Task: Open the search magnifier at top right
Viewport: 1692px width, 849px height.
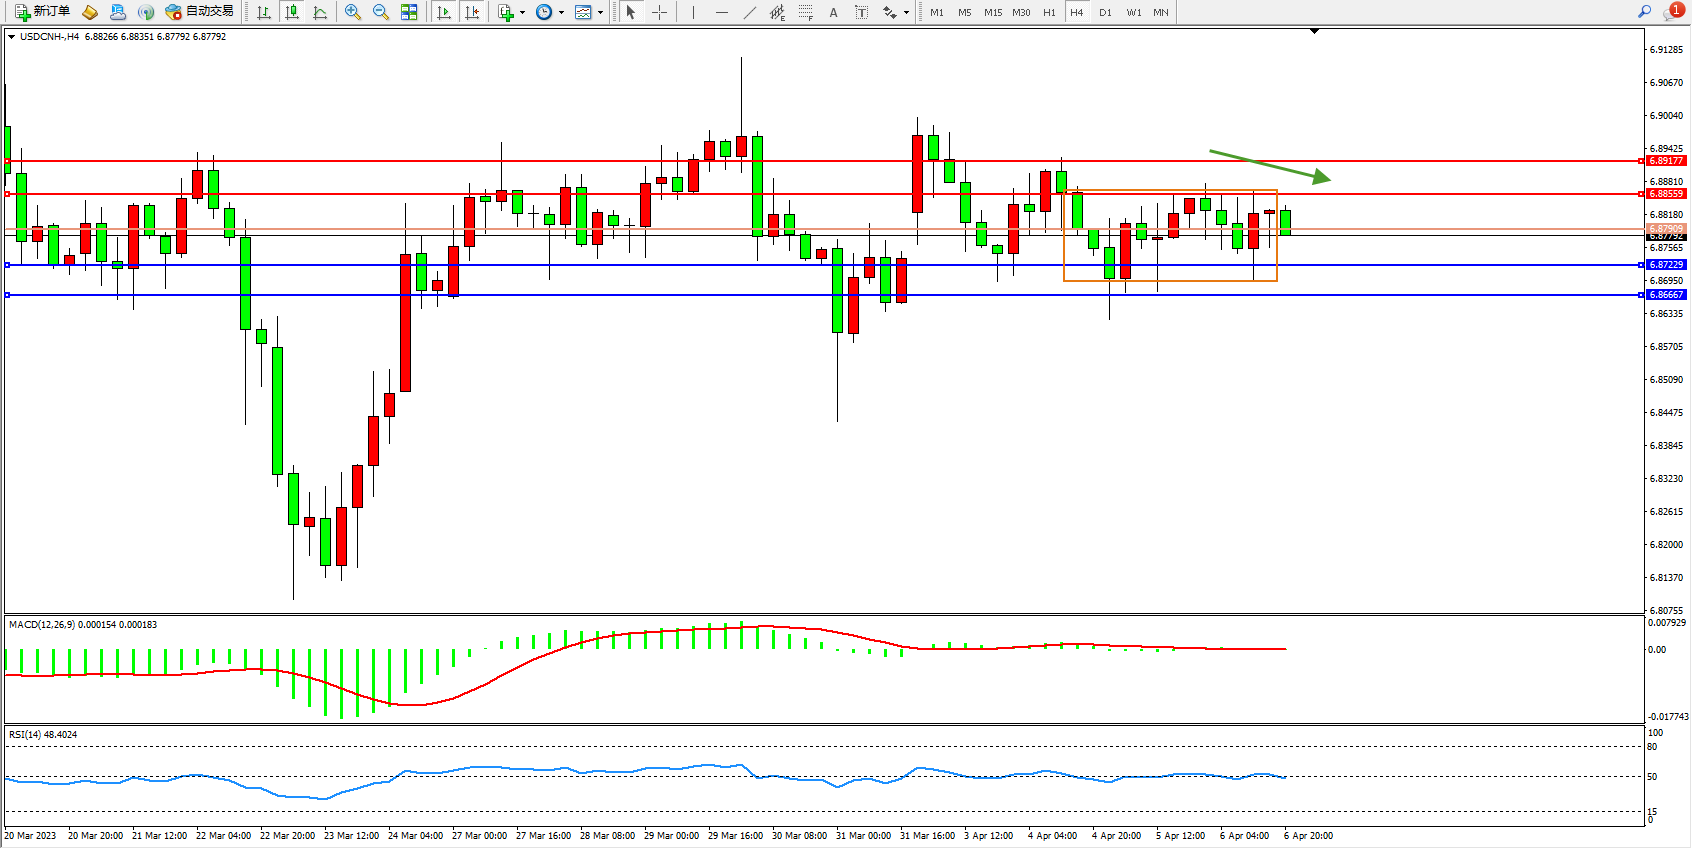Action: coord(1644,12)
